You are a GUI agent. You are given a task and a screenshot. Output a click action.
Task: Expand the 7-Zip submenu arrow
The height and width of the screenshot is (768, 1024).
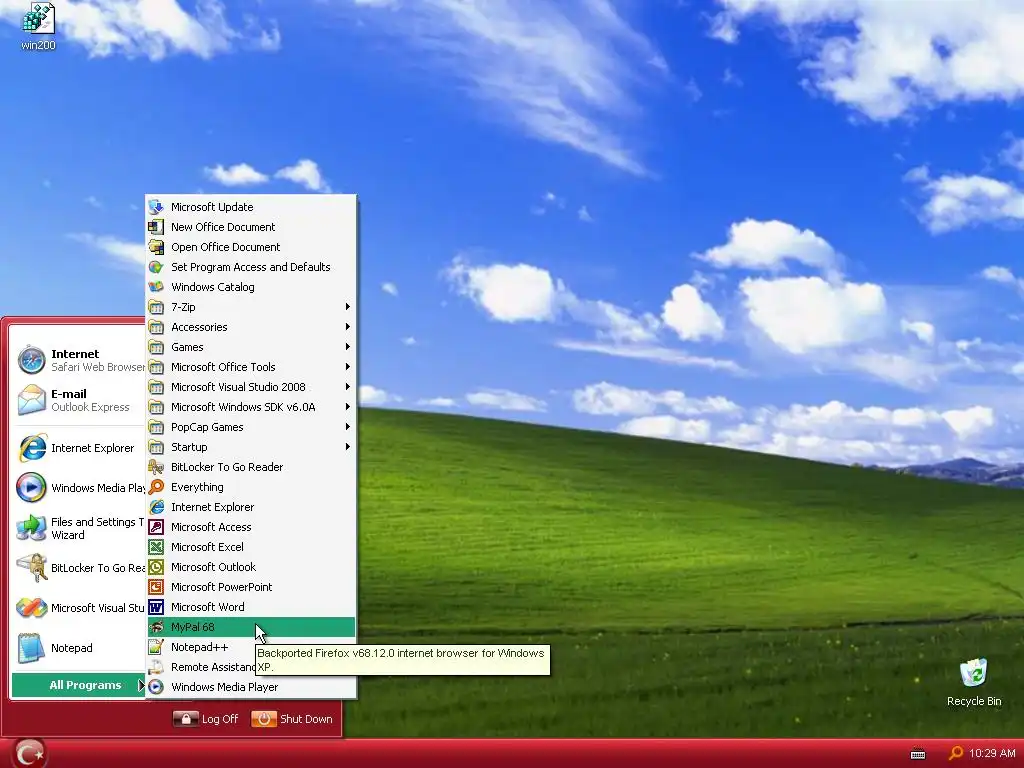pyautogui.click(x=347, y=307)
